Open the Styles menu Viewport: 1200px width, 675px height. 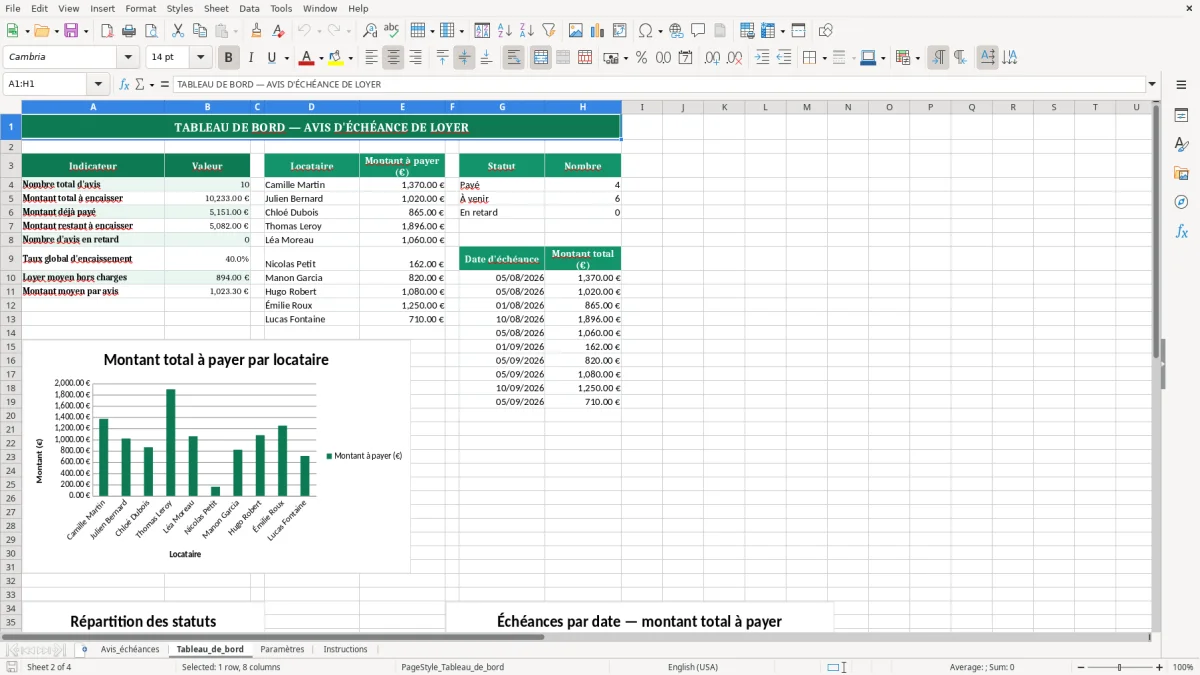(x=180, y=8)
